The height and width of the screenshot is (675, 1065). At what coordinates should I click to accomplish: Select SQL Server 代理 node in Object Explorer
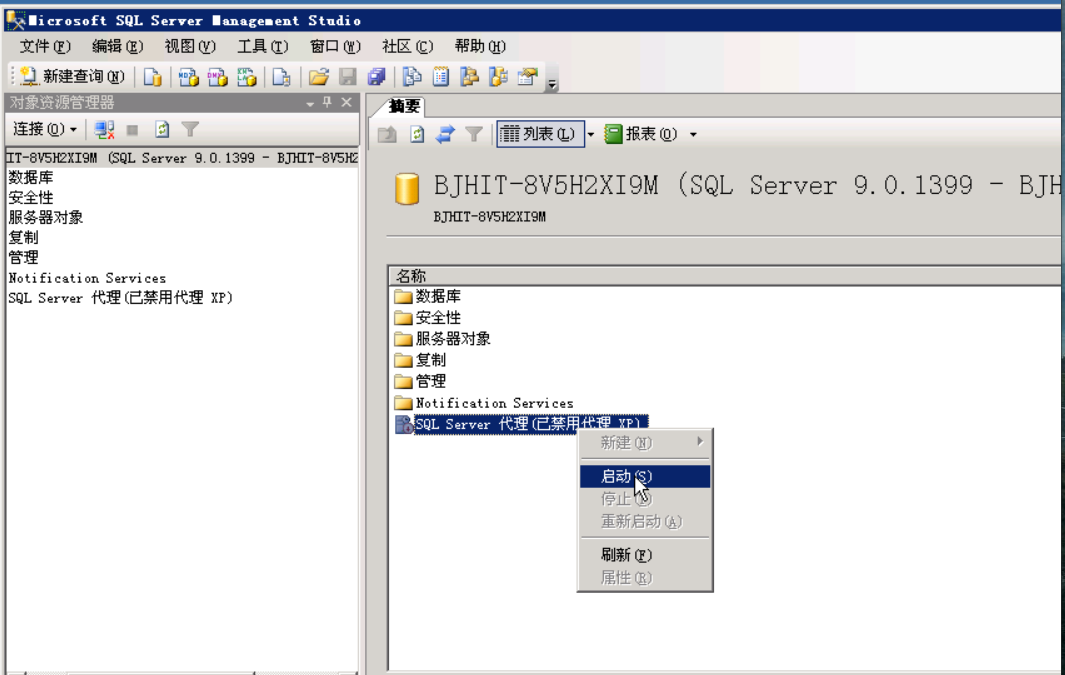[x=120, y=297]
